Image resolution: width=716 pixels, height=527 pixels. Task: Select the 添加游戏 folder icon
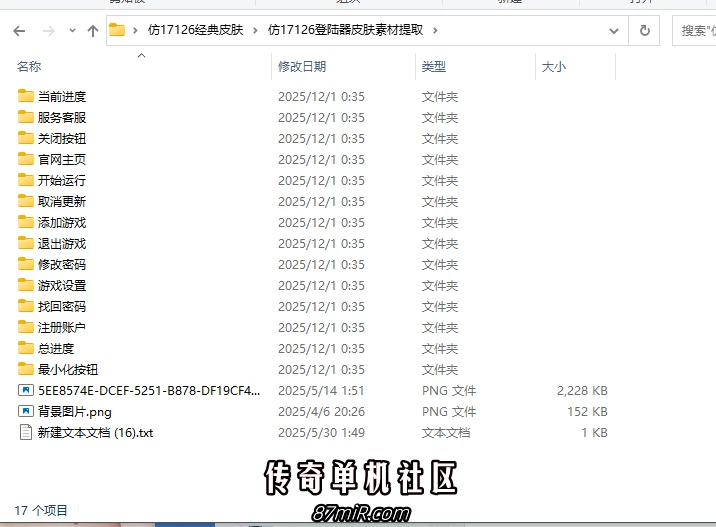click(x=26, y=222)
